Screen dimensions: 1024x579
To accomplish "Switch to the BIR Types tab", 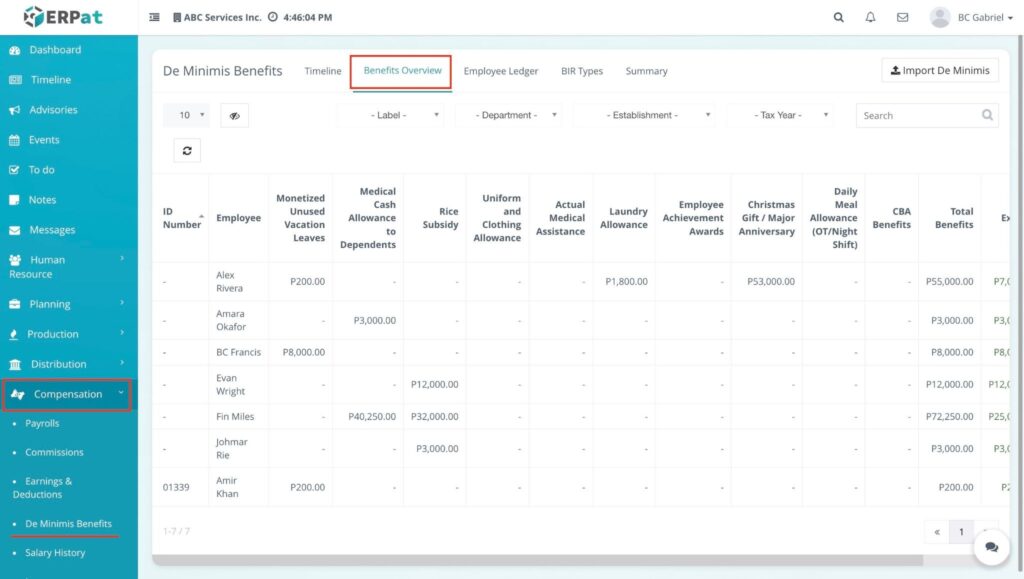I will click(582, 71).
